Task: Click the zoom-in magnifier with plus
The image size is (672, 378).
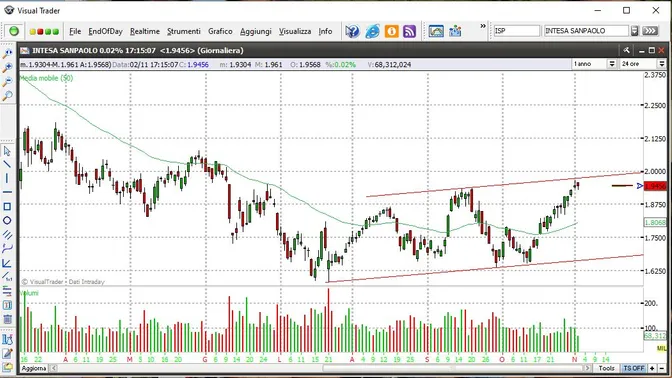Action: (x=7, y=67)
